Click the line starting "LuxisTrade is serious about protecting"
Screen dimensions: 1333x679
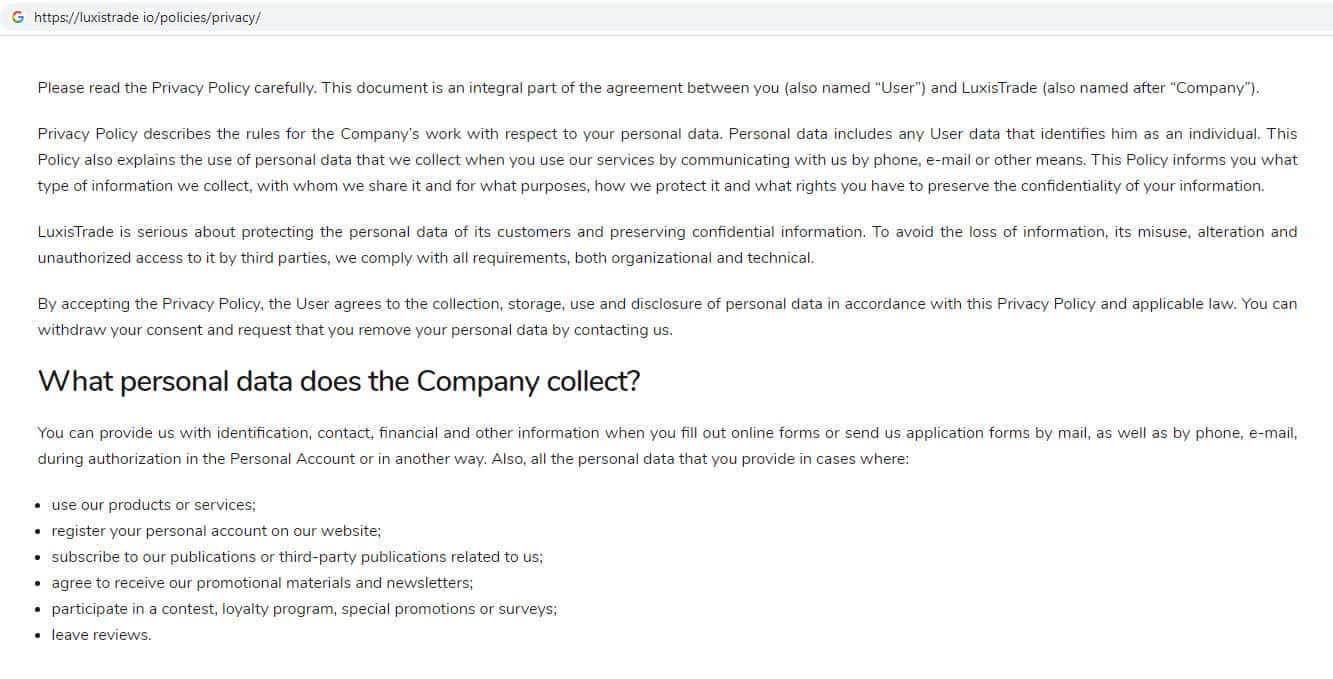pyautogui.click(x=667, y=232)
